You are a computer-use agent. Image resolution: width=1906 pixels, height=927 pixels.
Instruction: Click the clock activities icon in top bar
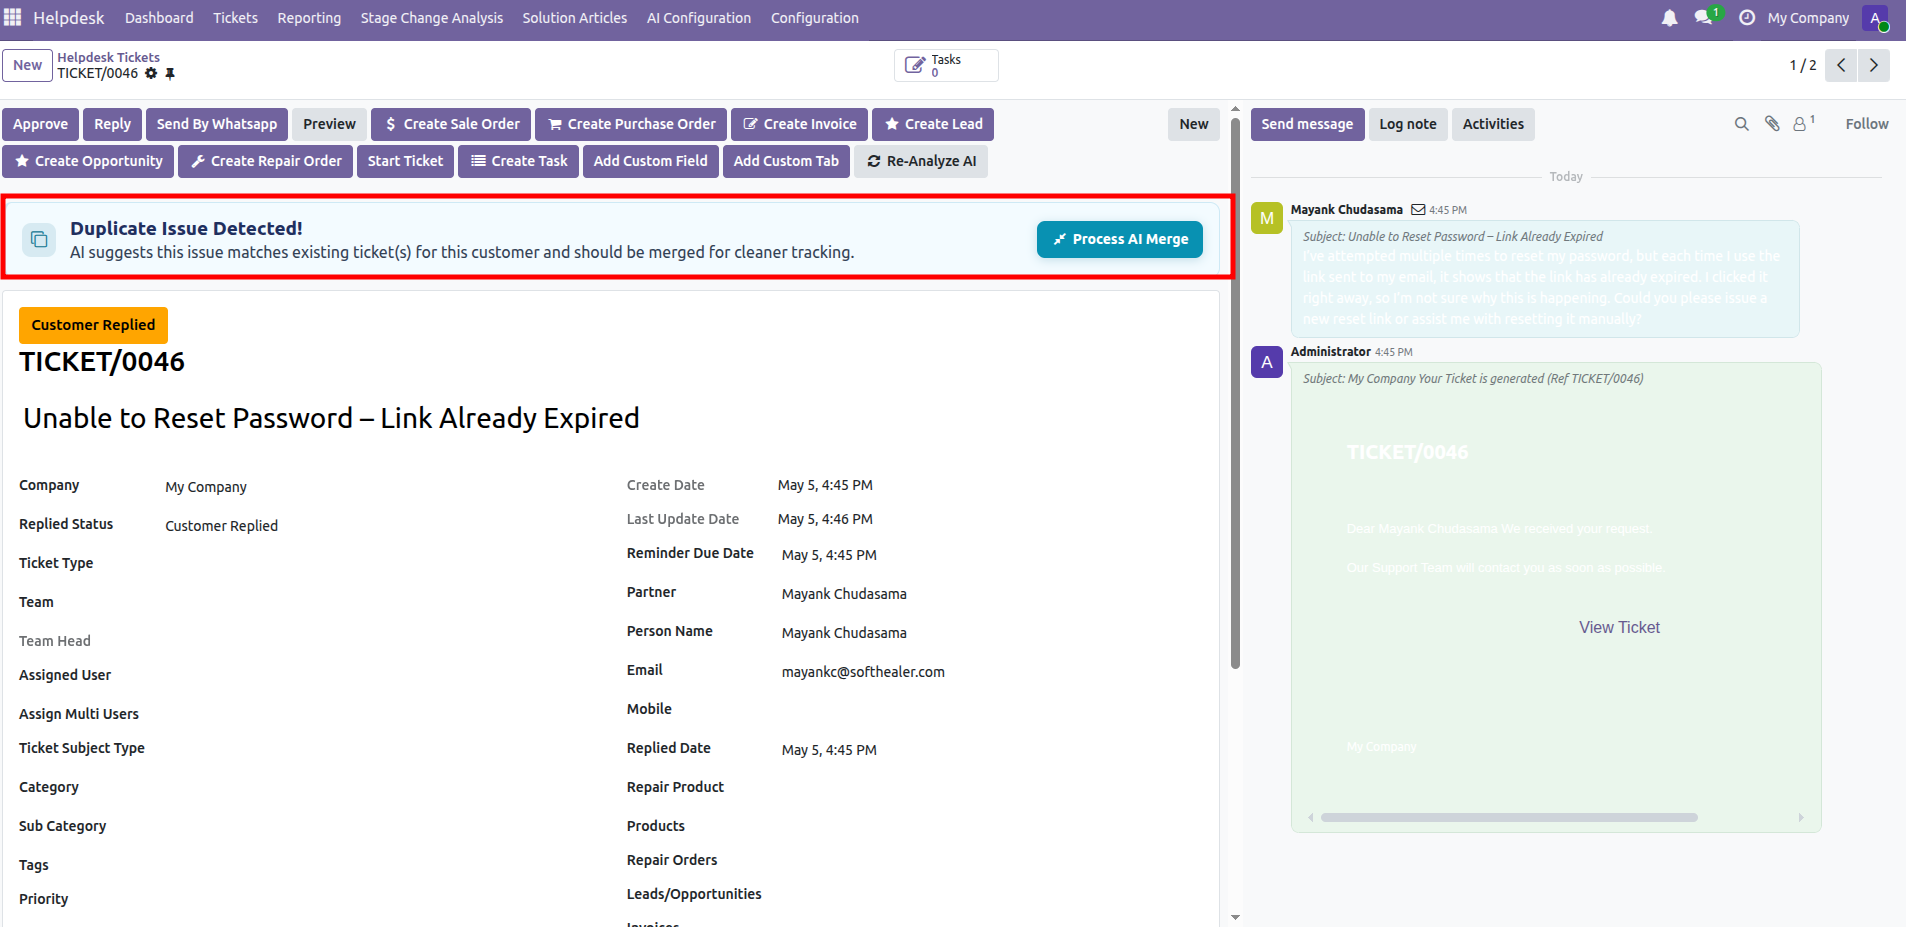coord(1747,18)
